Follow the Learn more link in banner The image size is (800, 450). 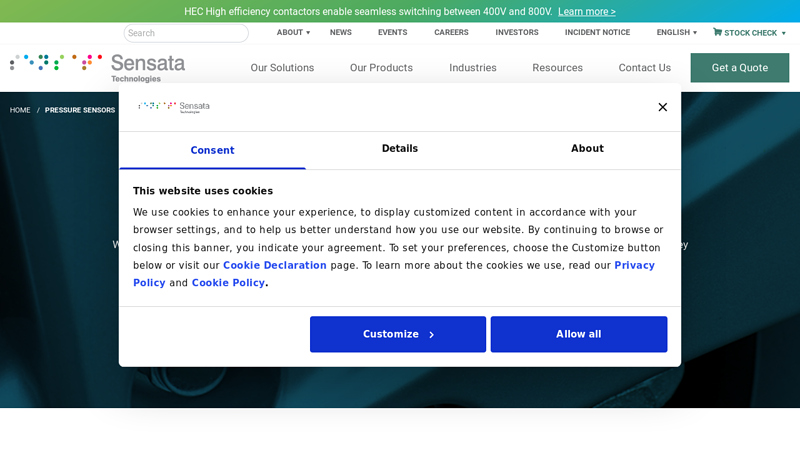click(586, 12)
